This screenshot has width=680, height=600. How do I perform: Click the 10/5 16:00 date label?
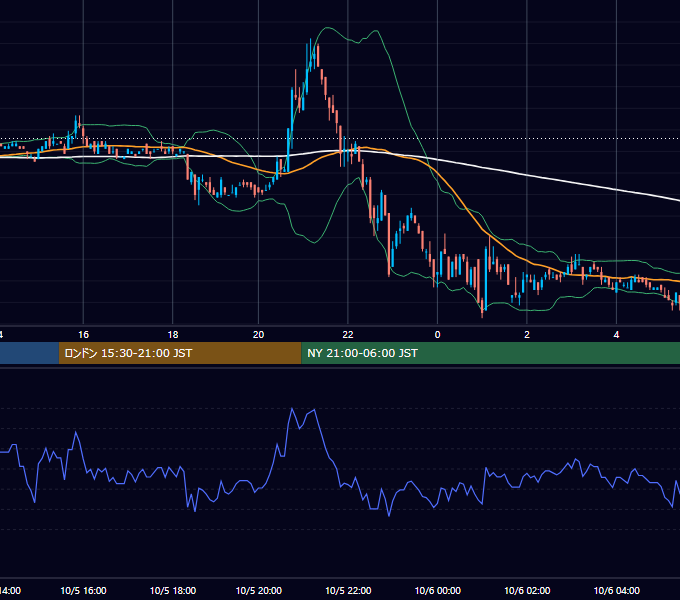tap(83, 590)
